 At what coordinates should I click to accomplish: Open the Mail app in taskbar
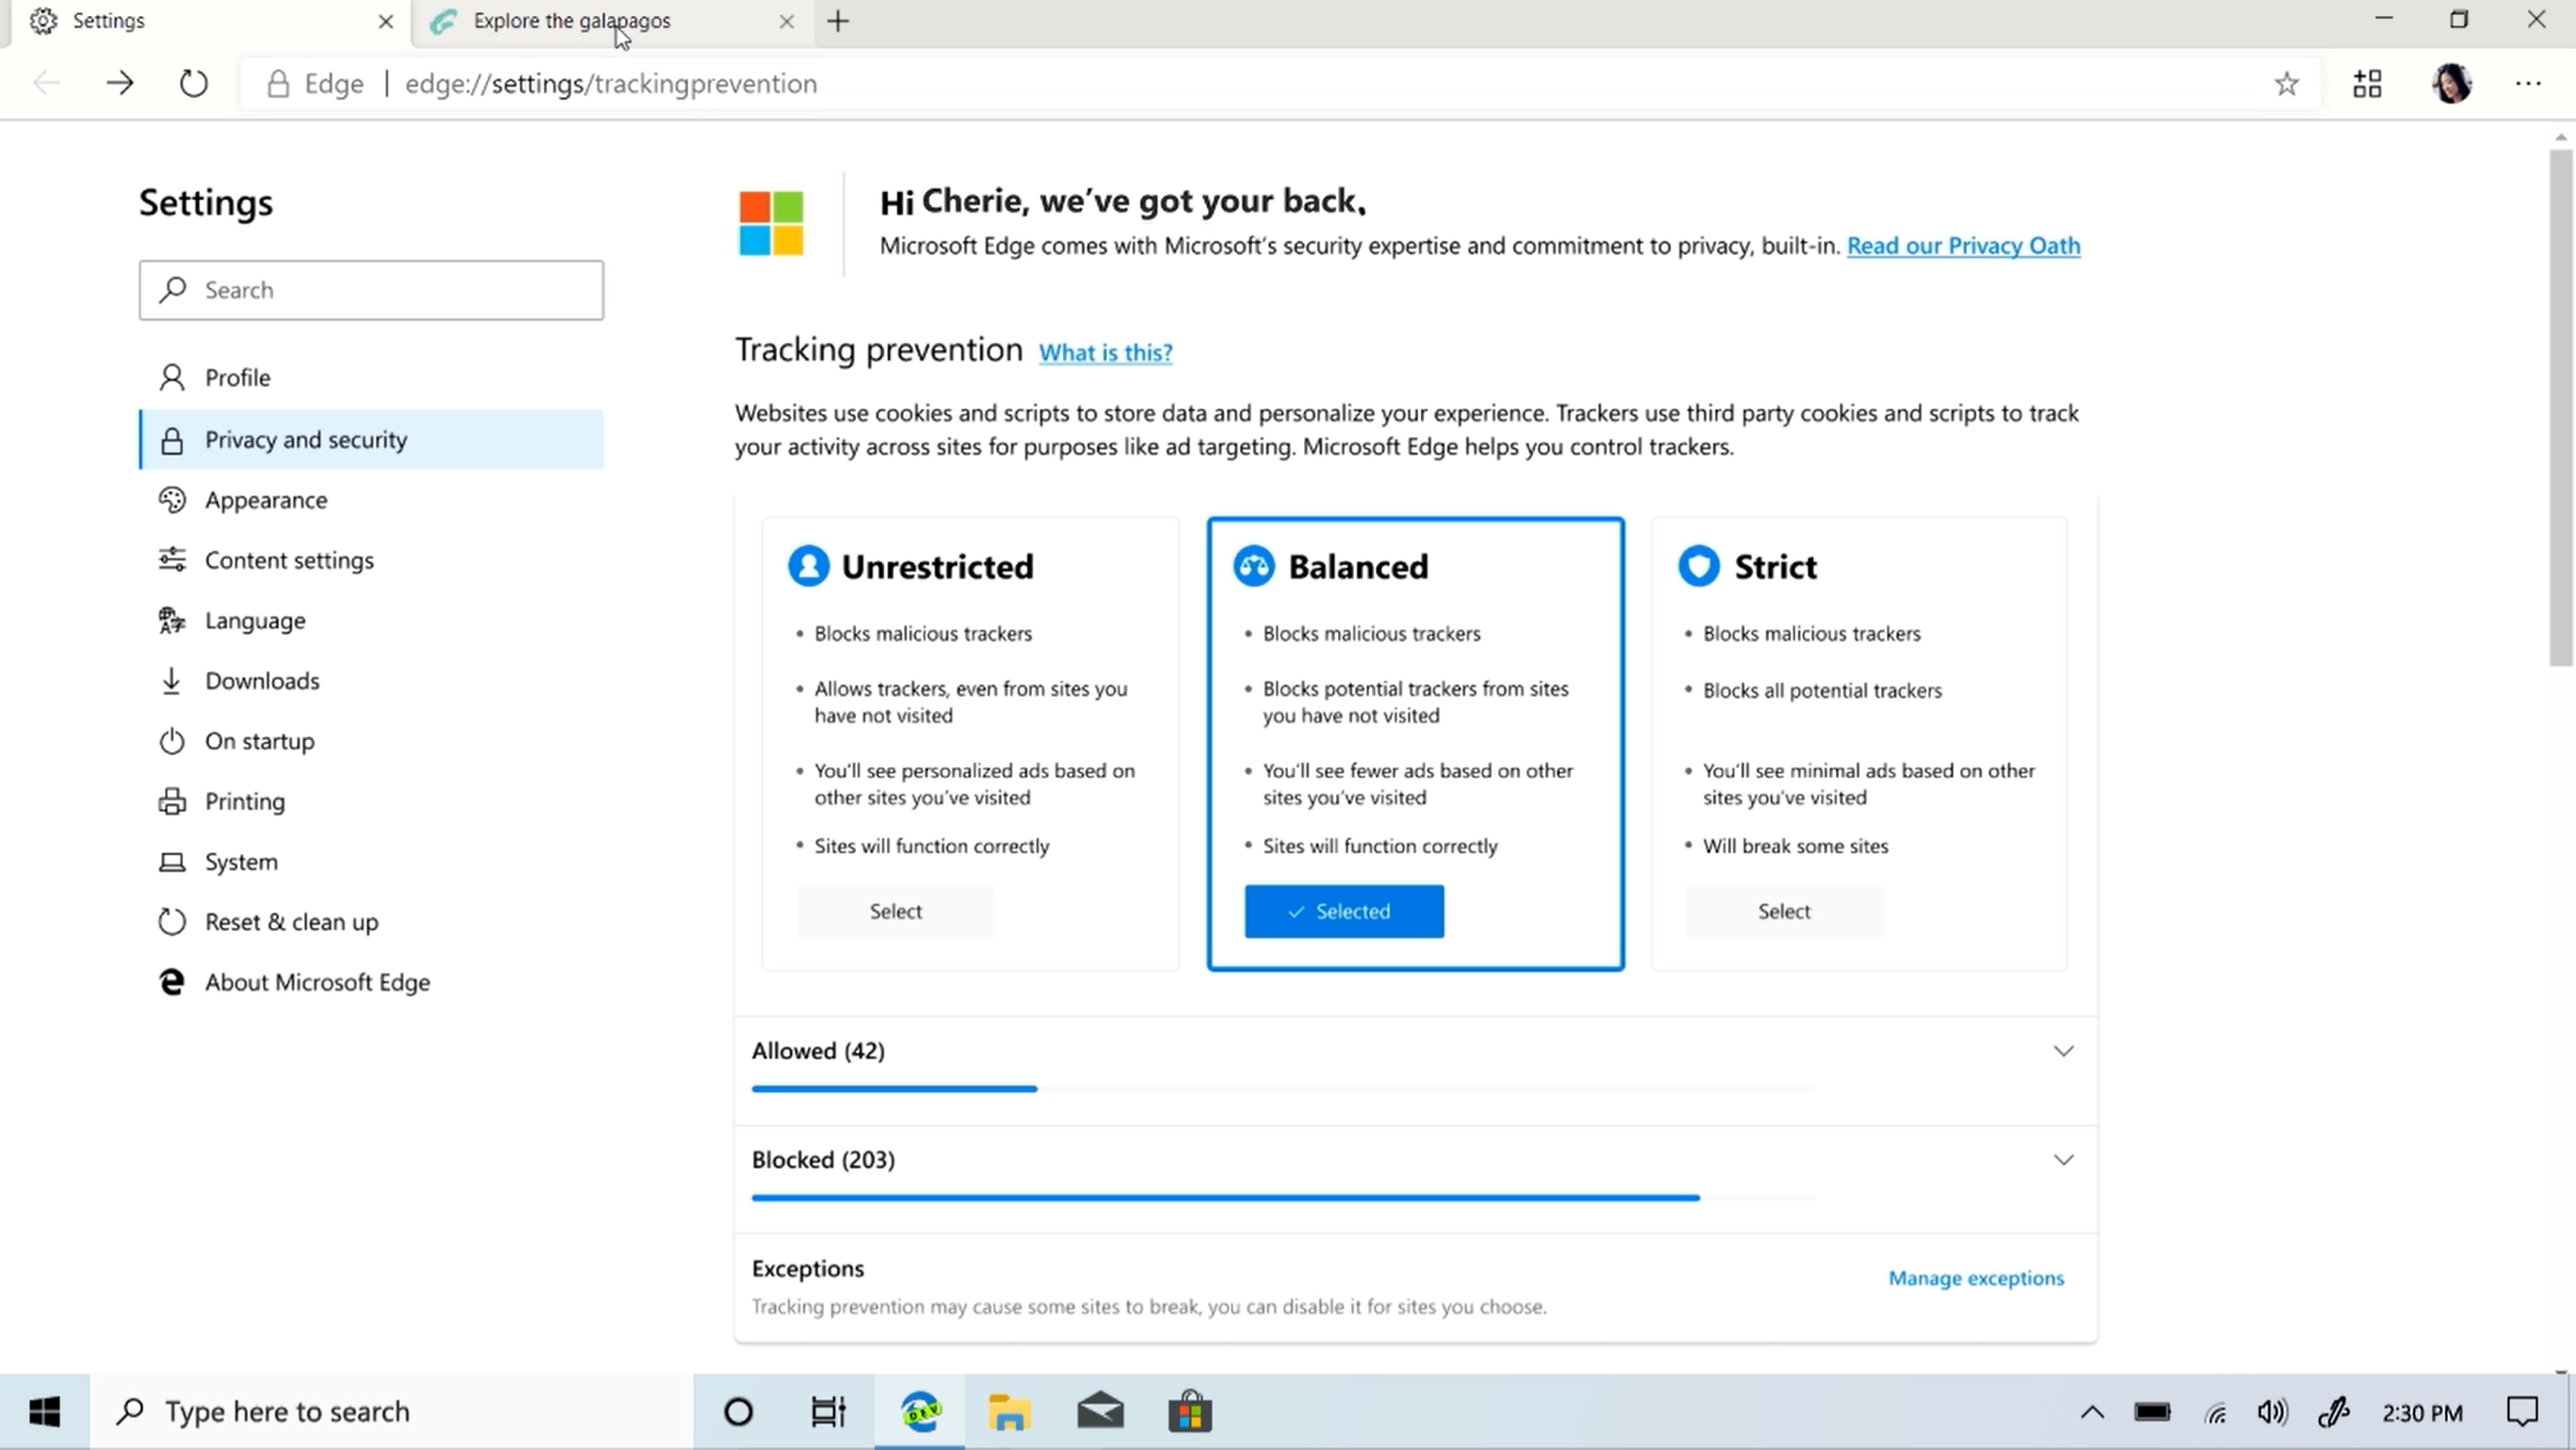(1100, 1411)
